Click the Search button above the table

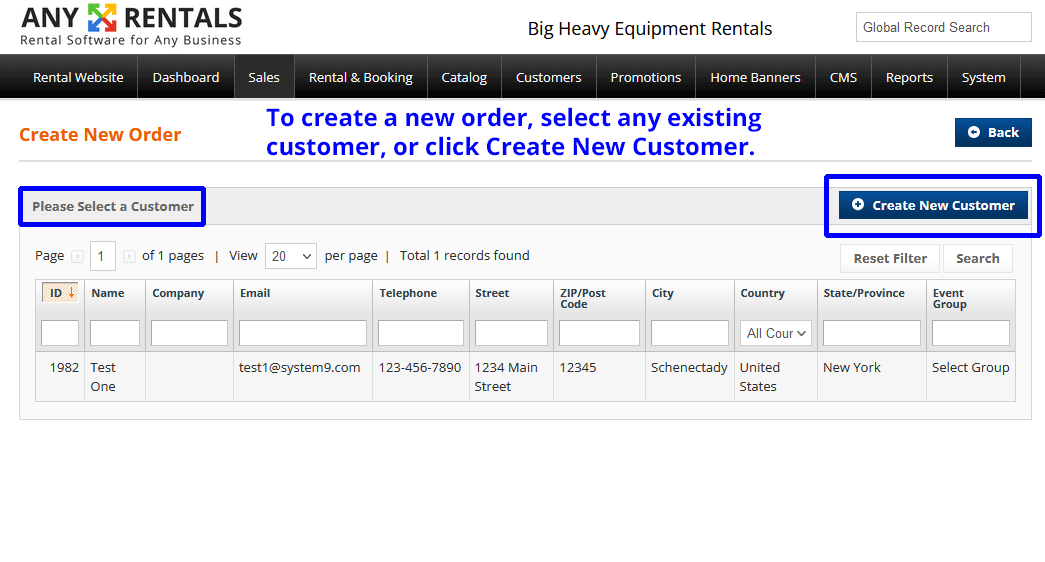tap(977, 258)
